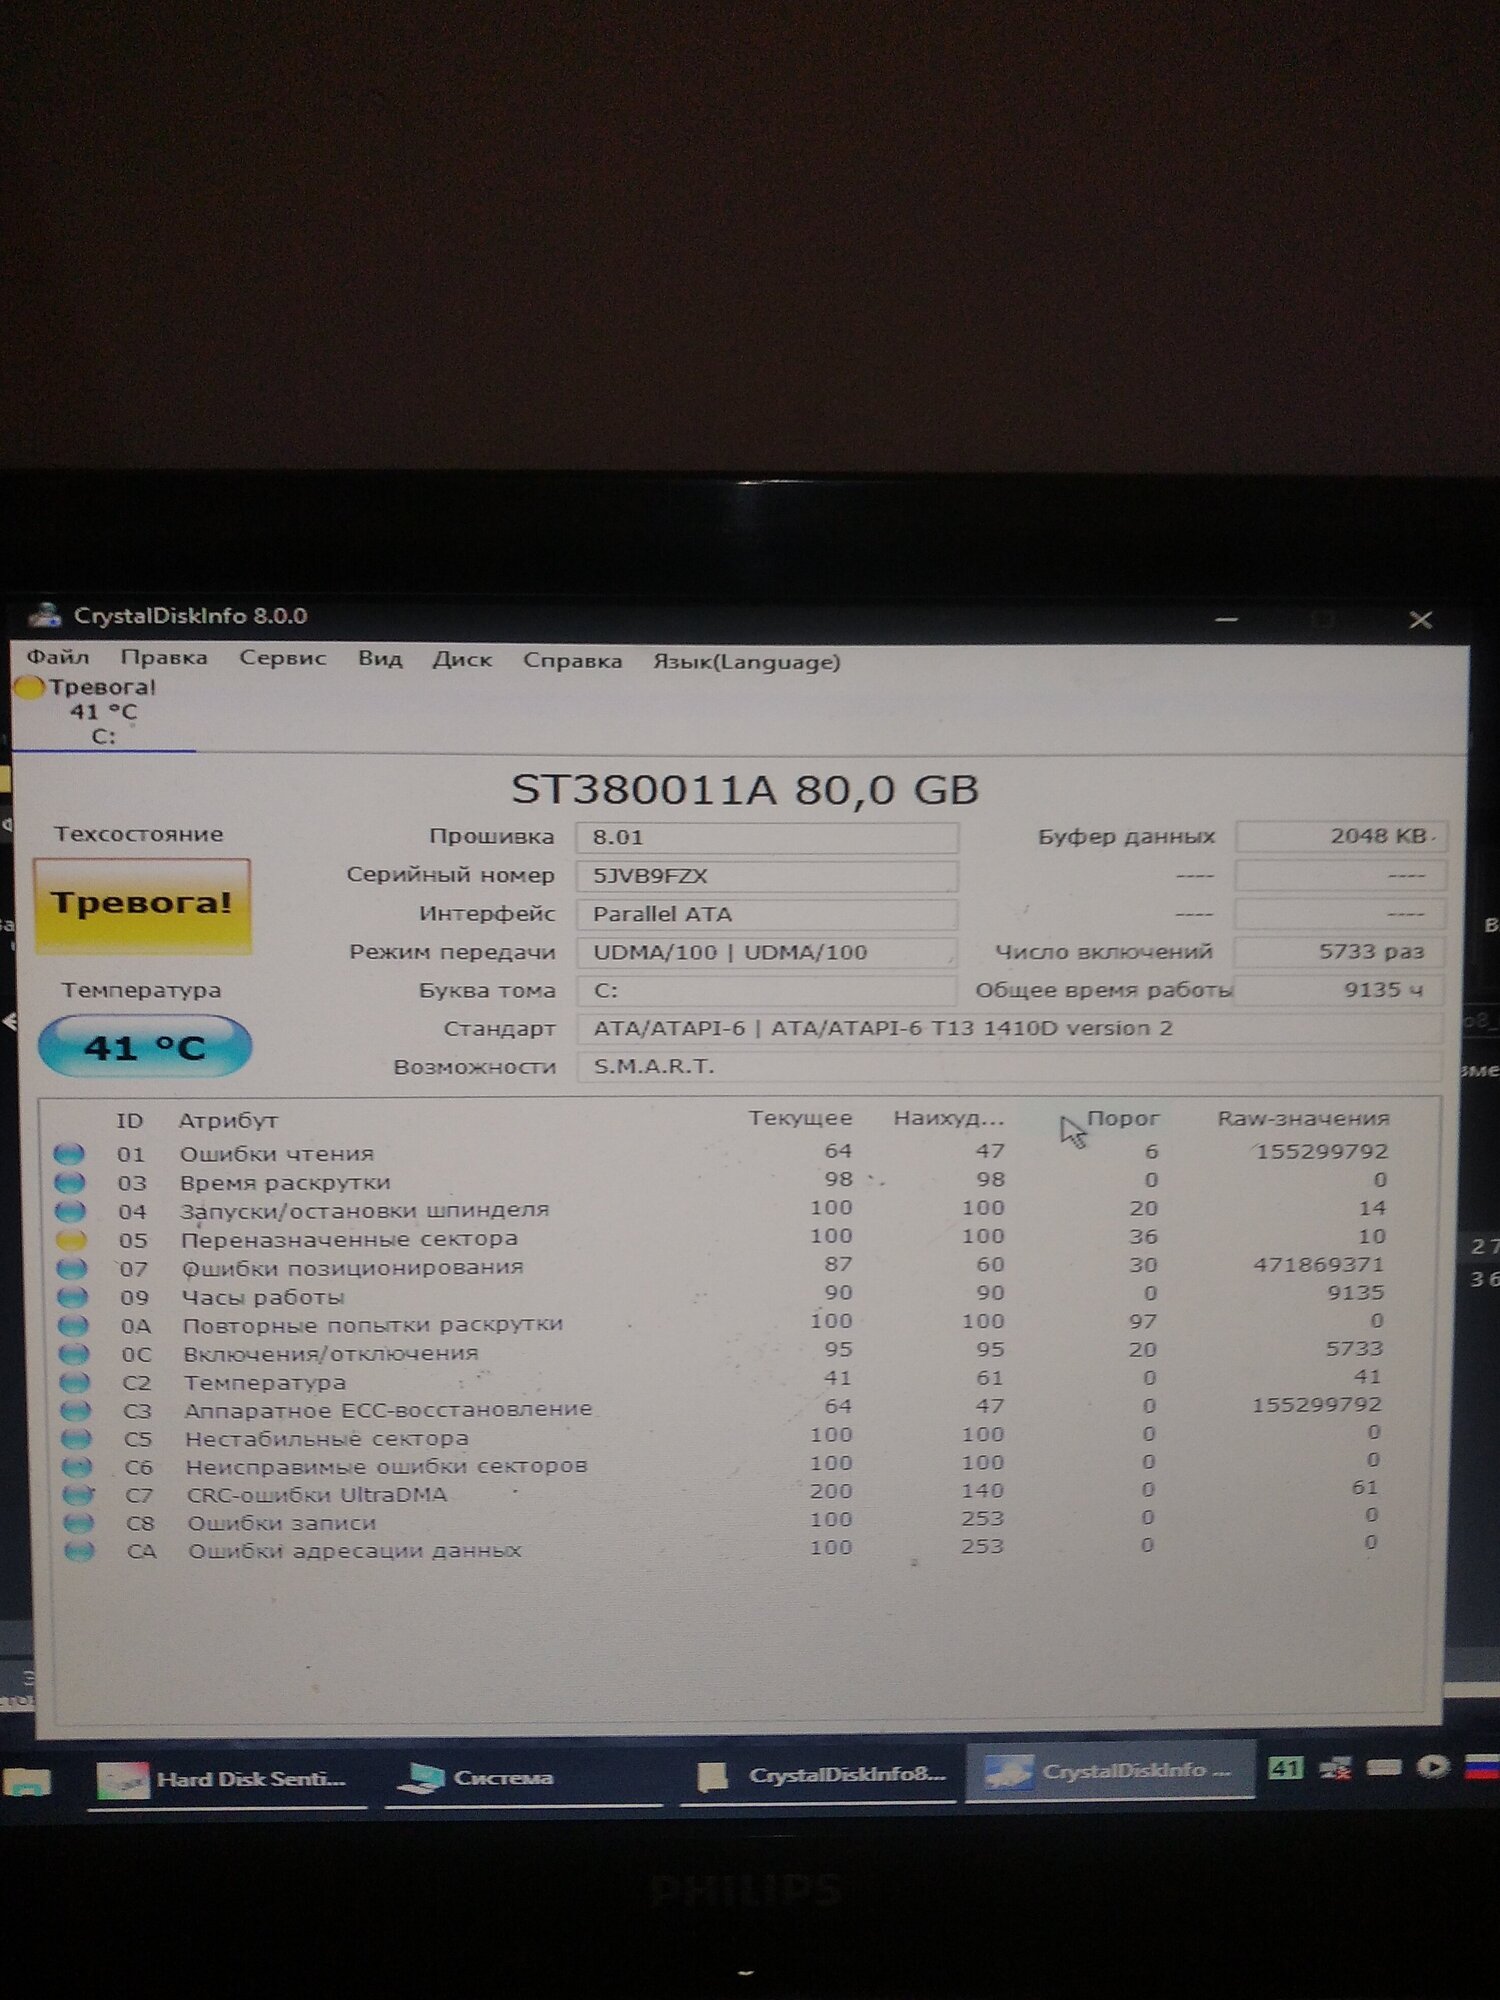Click the Буква тома field C:
This screenshot has height=2000, width=1500.
pyautogui.click(x=767, y=990)
